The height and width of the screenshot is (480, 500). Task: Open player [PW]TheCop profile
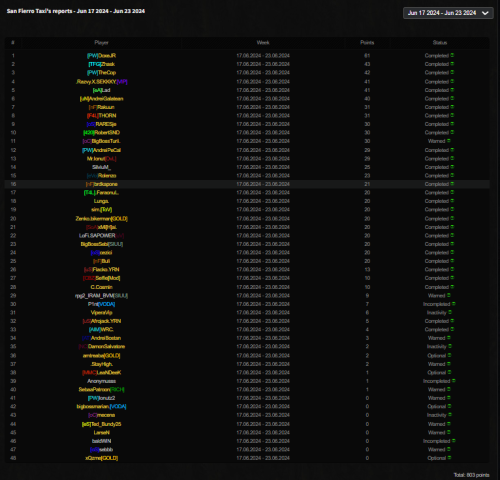pos(101,73)
